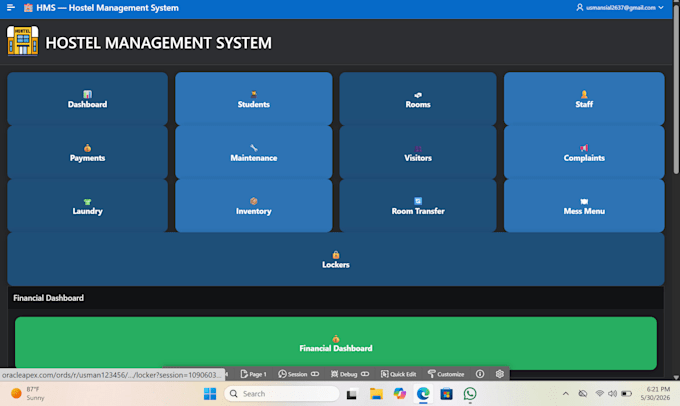Viewport: 680px width, 406px height.
Task: Click the green Financial Dashboard card
Action: pos(336,343)
